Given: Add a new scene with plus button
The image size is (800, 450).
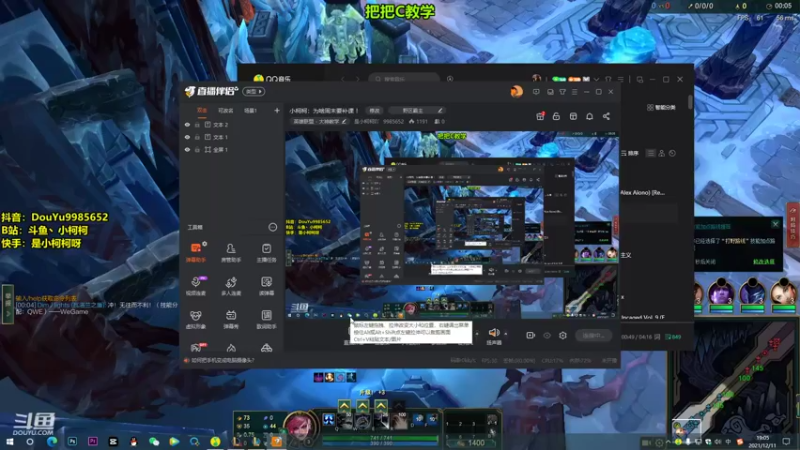Looking at the screenshot, I should 277,110.
